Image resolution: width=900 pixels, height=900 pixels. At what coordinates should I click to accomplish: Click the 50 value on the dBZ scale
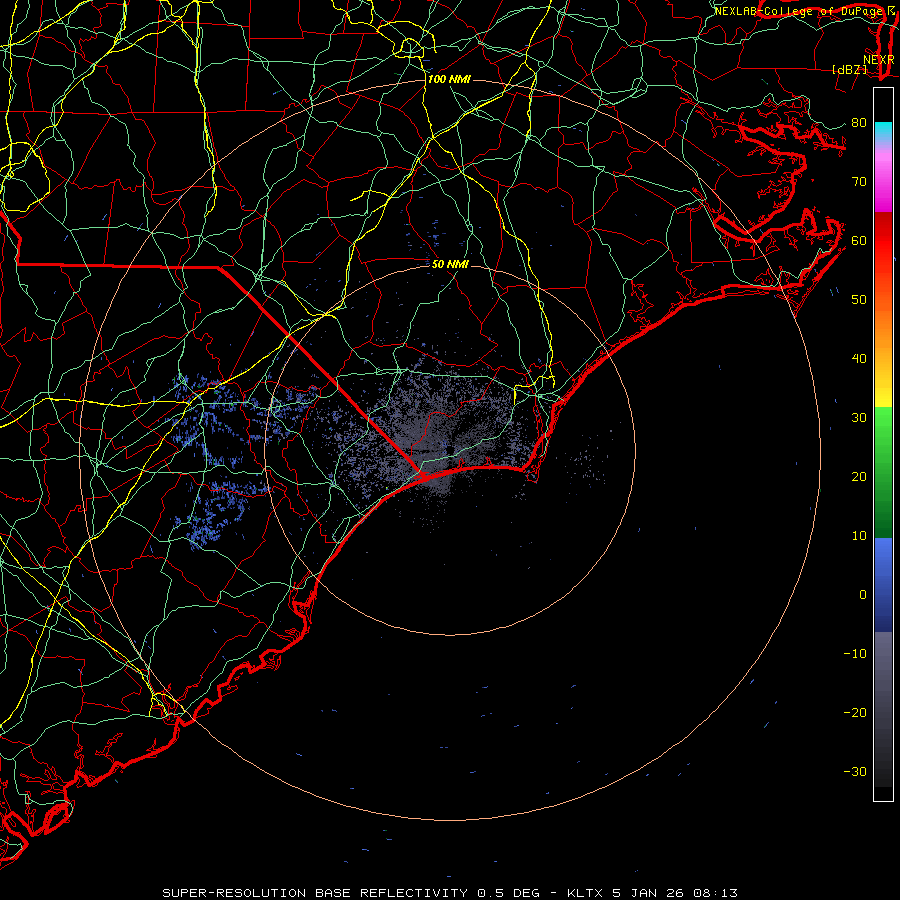[x=859, y=300]
